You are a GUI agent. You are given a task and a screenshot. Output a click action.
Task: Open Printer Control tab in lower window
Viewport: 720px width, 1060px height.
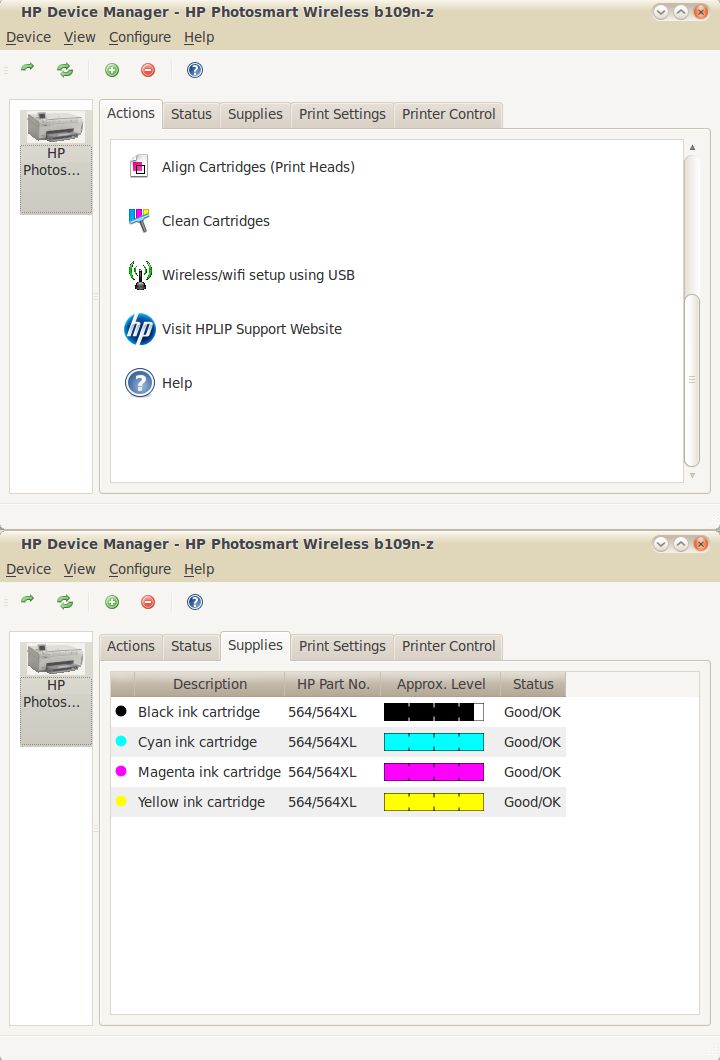click(449, 646)
